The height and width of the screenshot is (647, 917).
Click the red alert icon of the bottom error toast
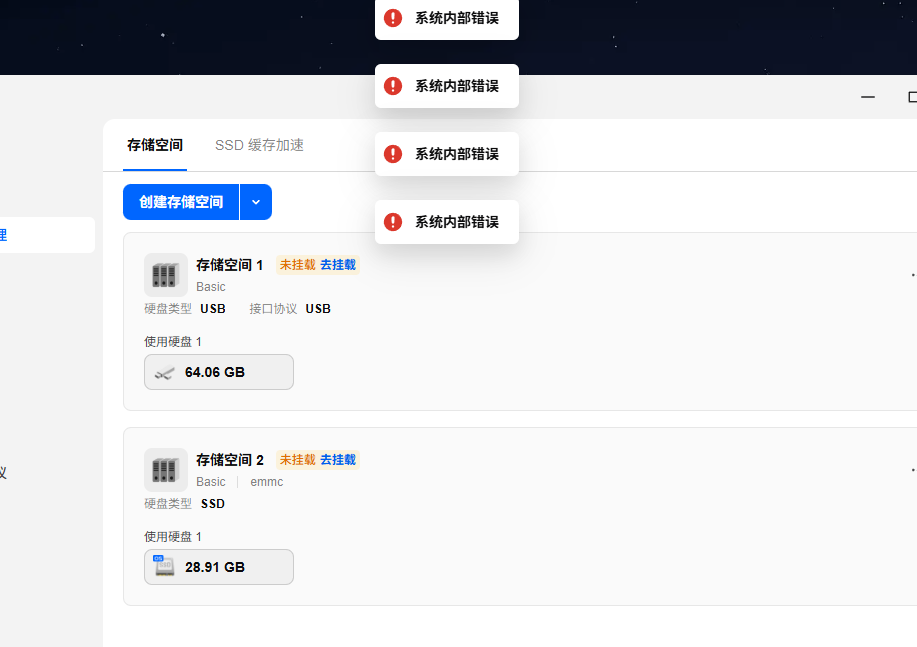tap(393, 222)
